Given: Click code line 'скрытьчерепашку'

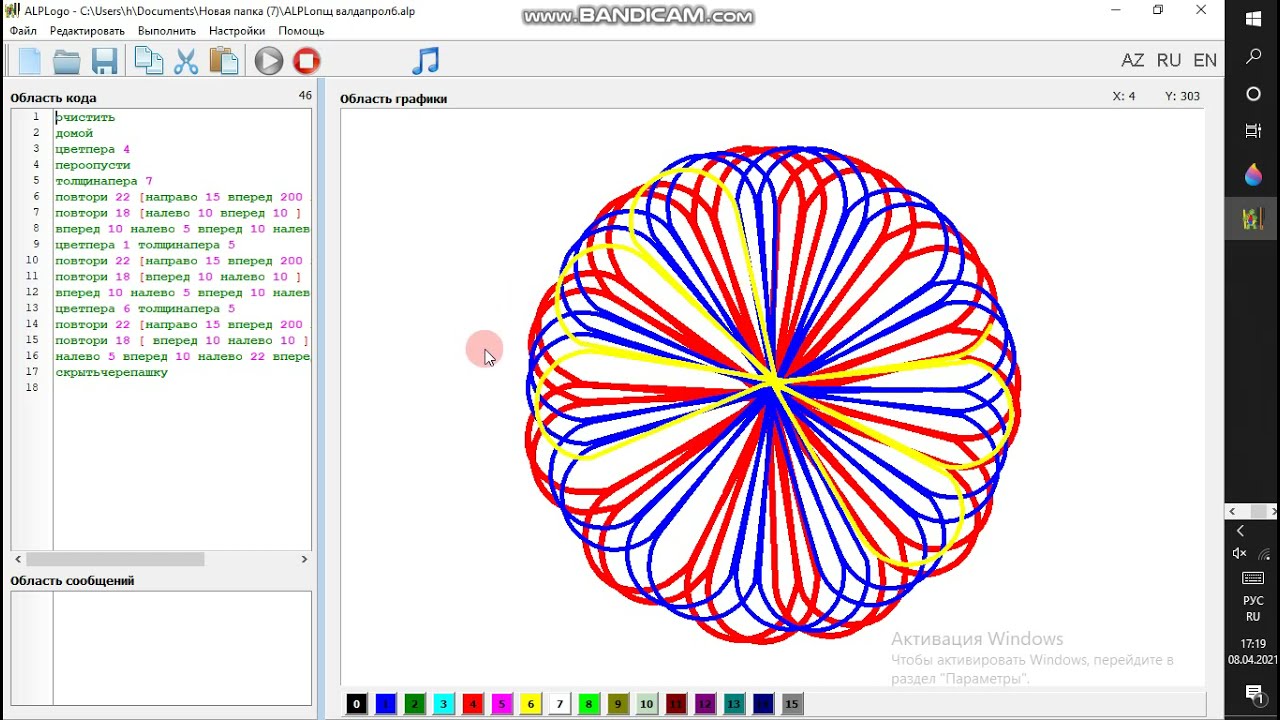Looking at the screenshot, I should click(x=112, y=373).
